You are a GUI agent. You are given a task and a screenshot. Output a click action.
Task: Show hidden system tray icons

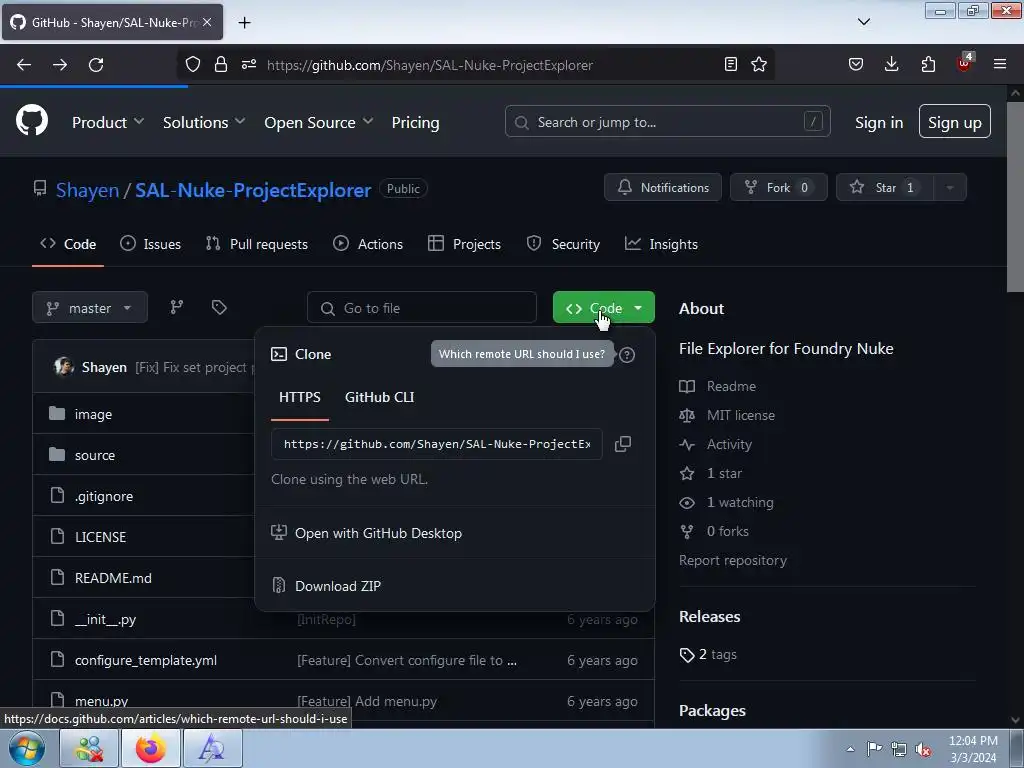pos(850,749)
